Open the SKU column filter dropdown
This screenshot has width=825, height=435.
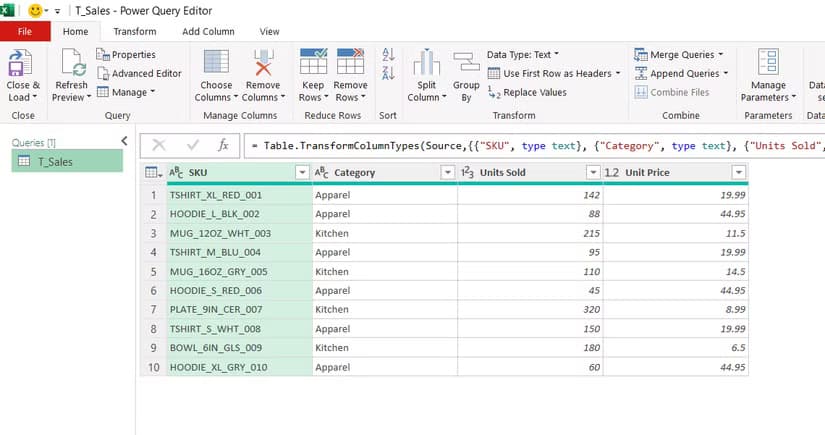tap(302, 173)
